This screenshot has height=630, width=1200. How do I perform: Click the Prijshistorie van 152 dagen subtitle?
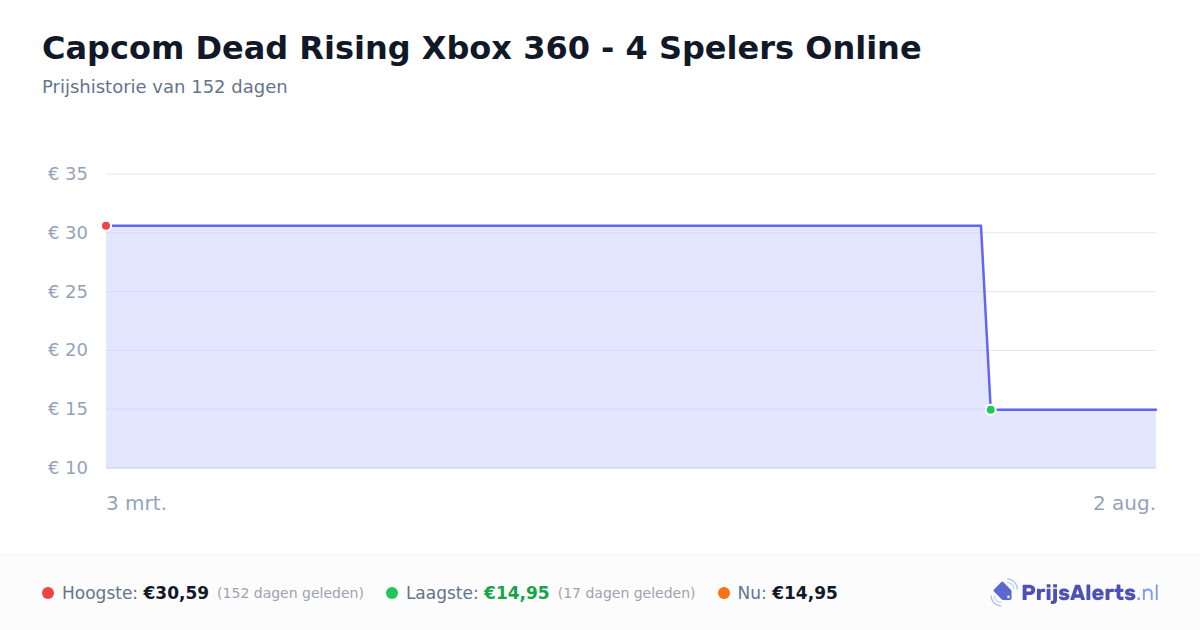[165, 87]
